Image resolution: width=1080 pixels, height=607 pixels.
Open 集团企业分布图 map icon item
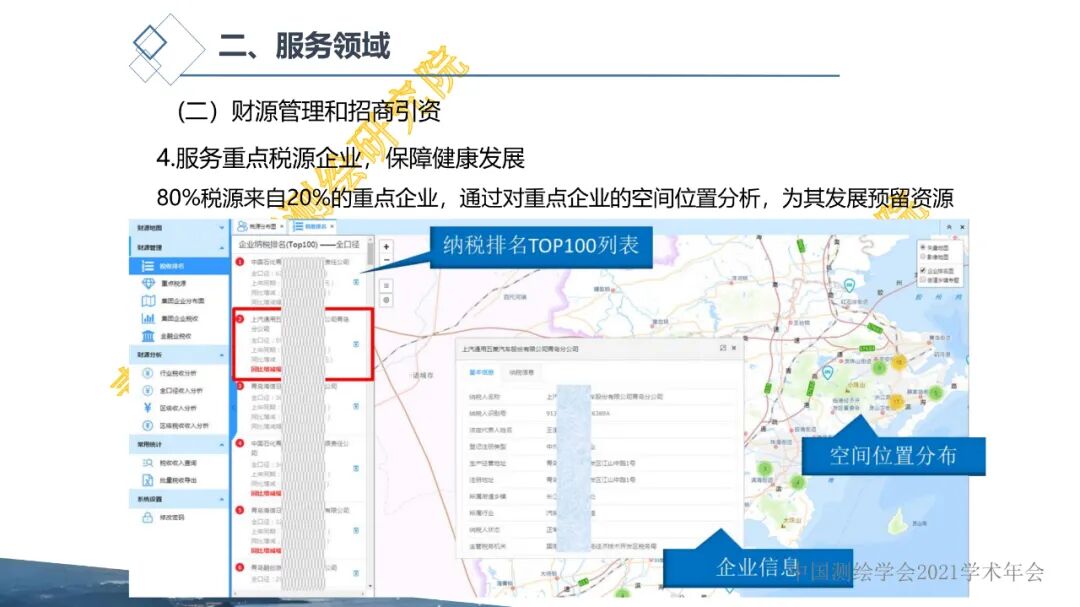click(178, 301)
